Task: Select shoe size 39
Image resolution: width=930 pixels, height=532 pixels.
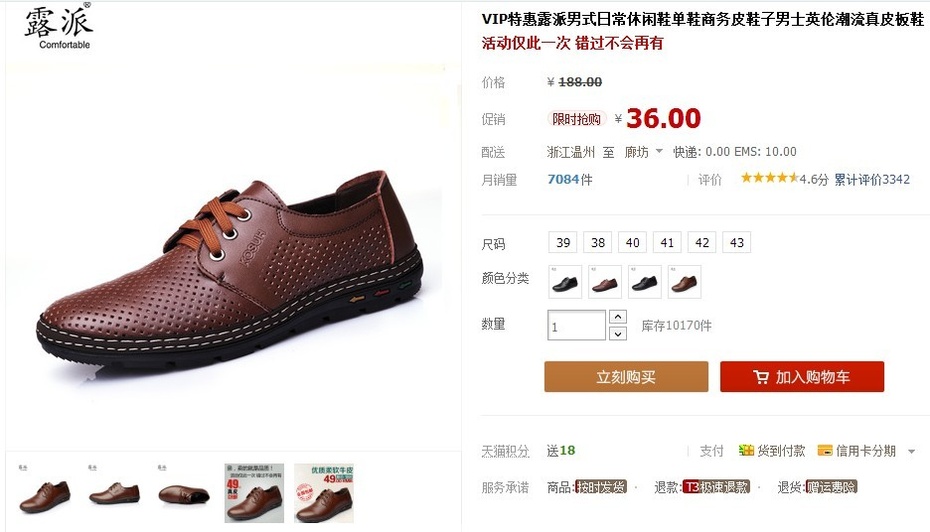Action: (x=563, y=243)
